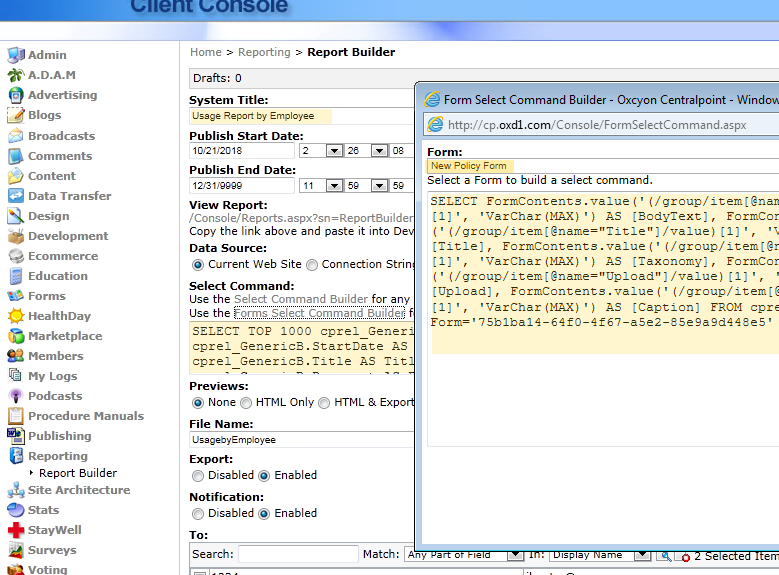This screenshot has height=575, width=779.
Task: Click the A.D.A.M palm tree icon
Action: click(15, 75)
